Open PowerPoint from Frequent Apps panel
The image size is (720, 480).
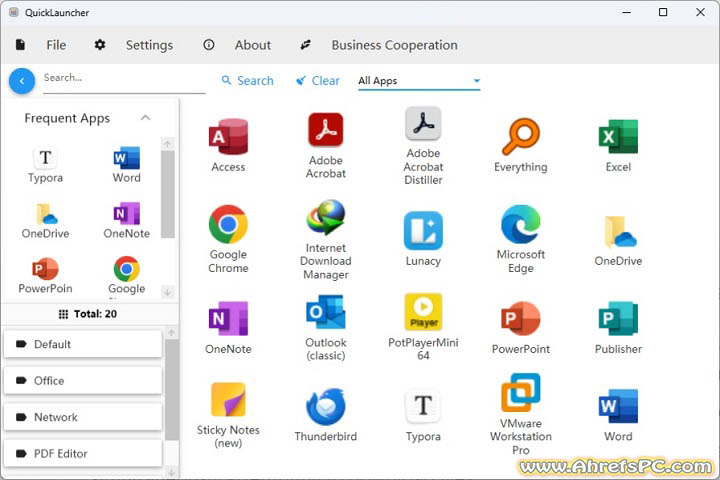point(45,276)
